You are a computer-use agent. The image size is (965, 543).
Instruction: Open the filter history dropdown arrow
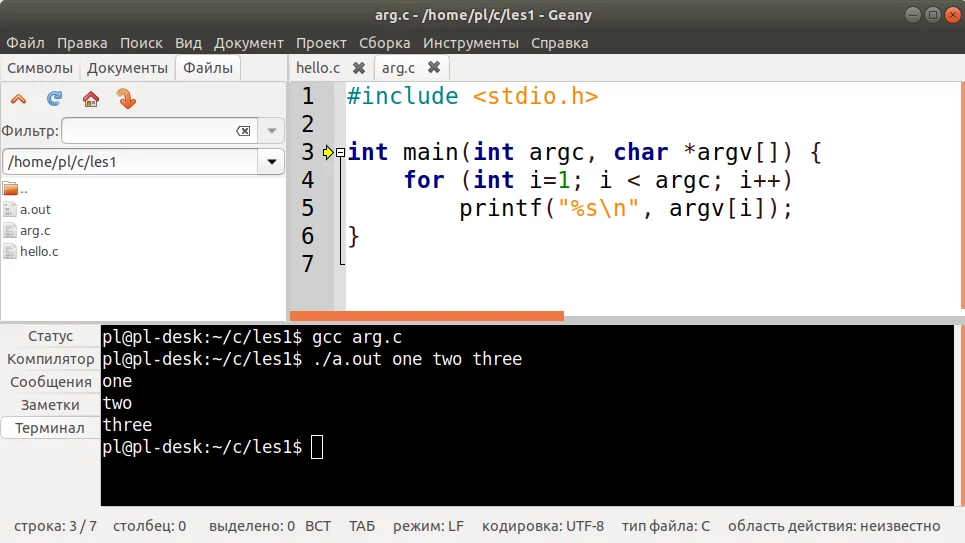[x=271, y=131]
